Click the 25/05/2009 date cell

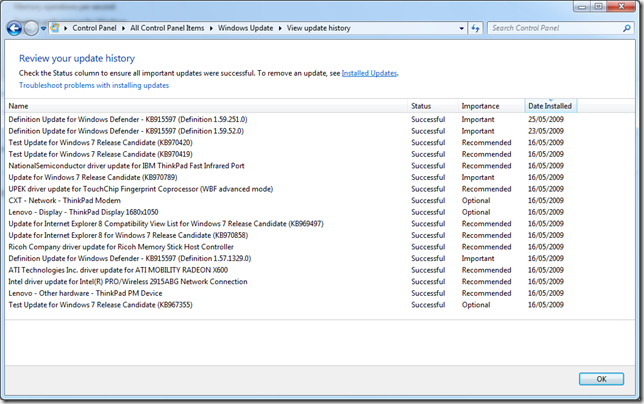tap(546, 119)
